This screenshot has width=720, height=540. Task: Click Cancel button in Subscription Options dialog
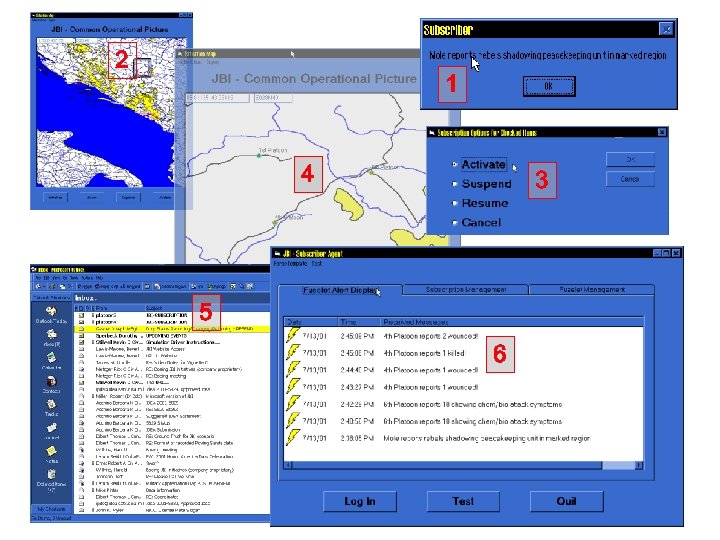click(x=630, y=179)
